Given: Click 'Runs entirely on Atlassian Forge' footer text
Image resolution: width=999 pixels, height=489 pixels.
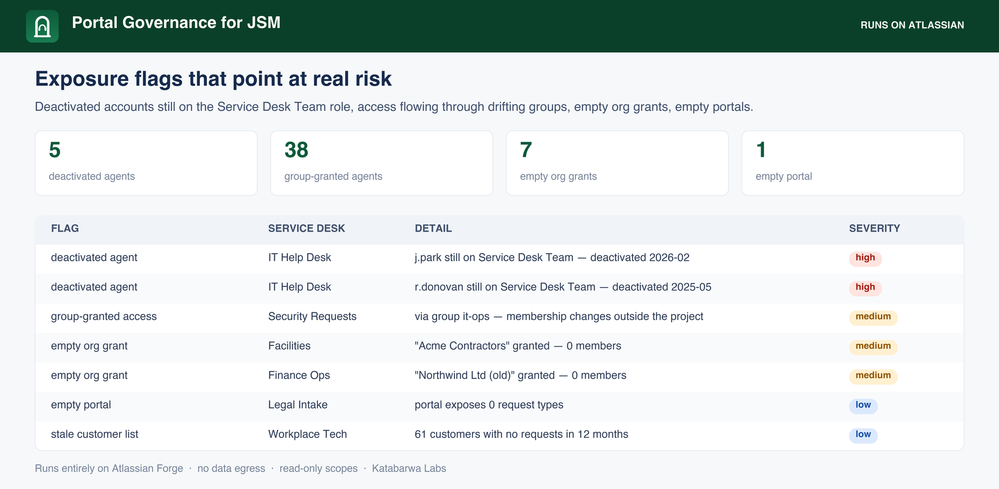Looking at the screenshot, I should [x=108, y=469].
